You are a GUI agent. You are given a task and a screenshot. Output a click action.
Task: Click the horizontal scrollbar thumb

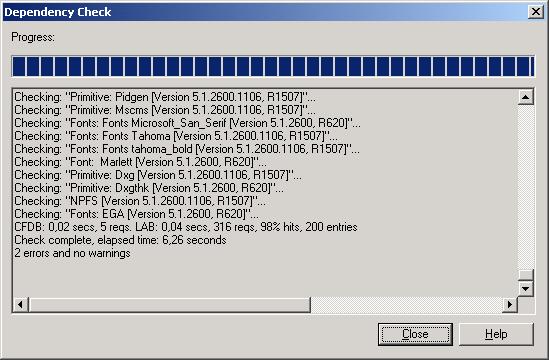click(170, 305)
